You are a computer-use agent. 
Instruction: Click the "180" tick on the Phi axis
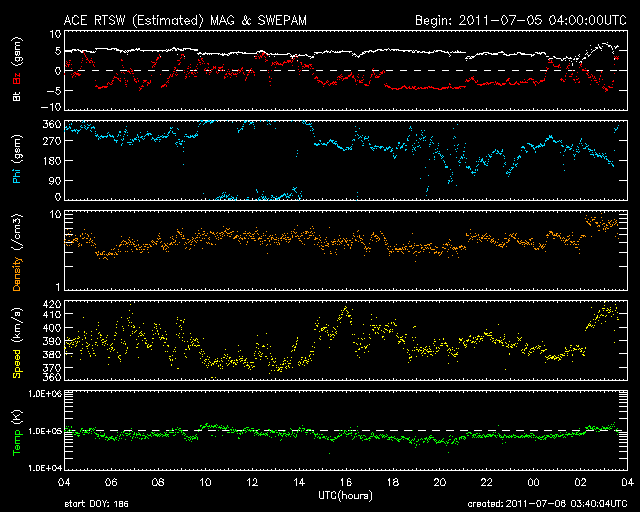coord(52,161)
